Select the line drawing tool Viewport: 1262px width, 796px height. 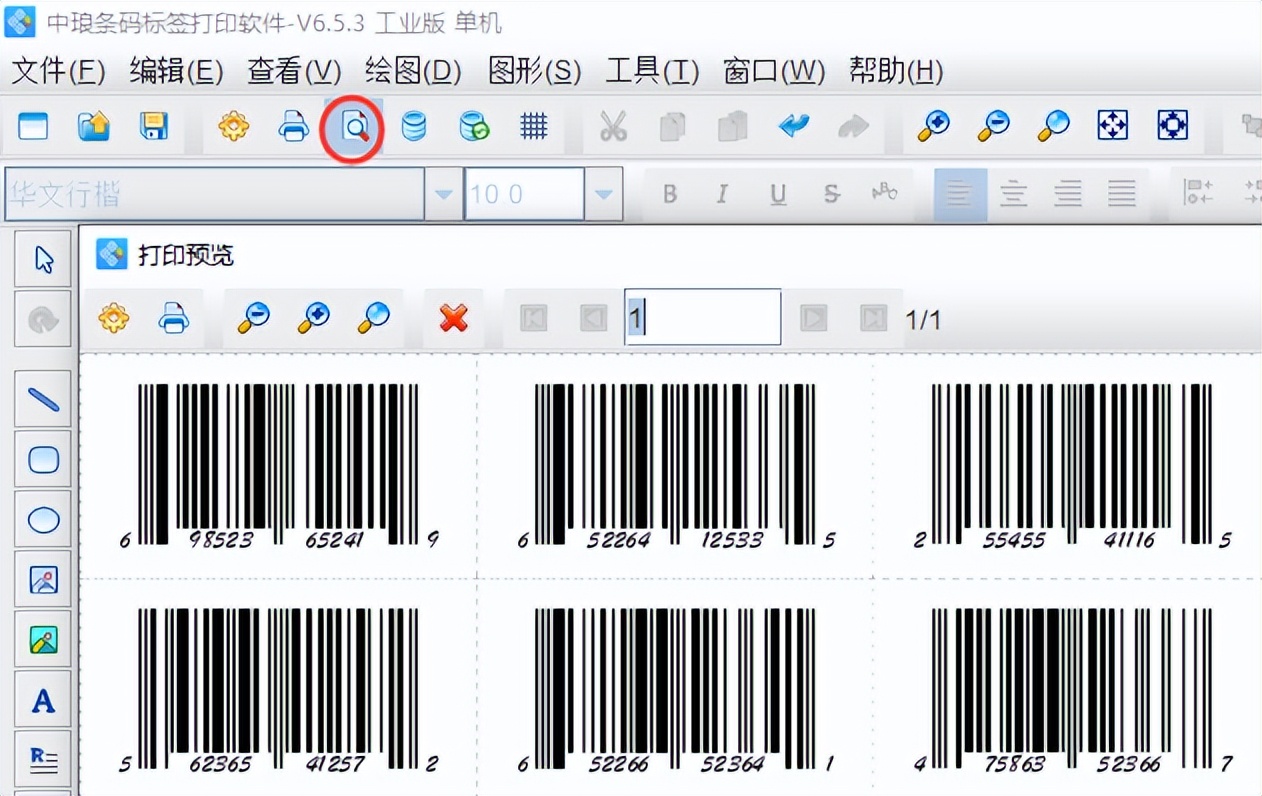coord(43,400)
